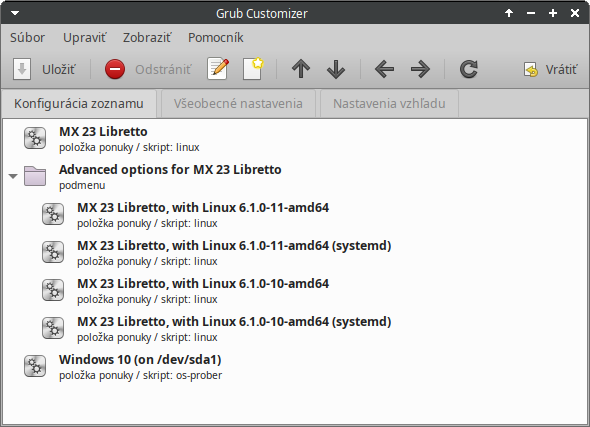
Task: Create new entry with star page icon
Action: (253, 69)
